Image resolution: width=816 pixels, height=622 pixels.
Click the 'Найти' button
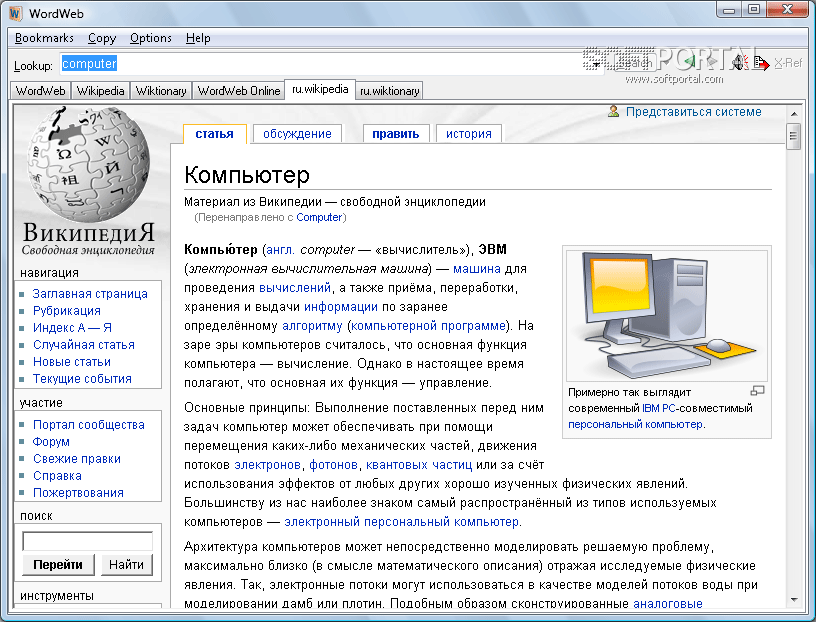point(126,565)
